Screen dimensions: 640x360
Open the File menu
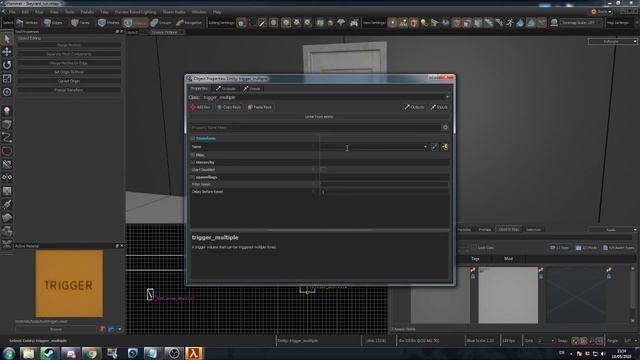(x=12, y=12)
